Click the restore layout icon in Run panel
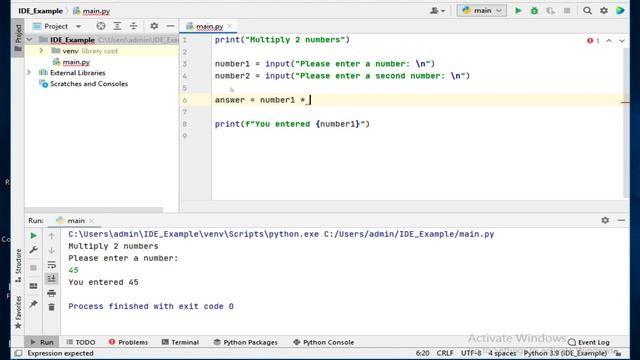The width and height of the screenshot is (640, 360). 33,286
